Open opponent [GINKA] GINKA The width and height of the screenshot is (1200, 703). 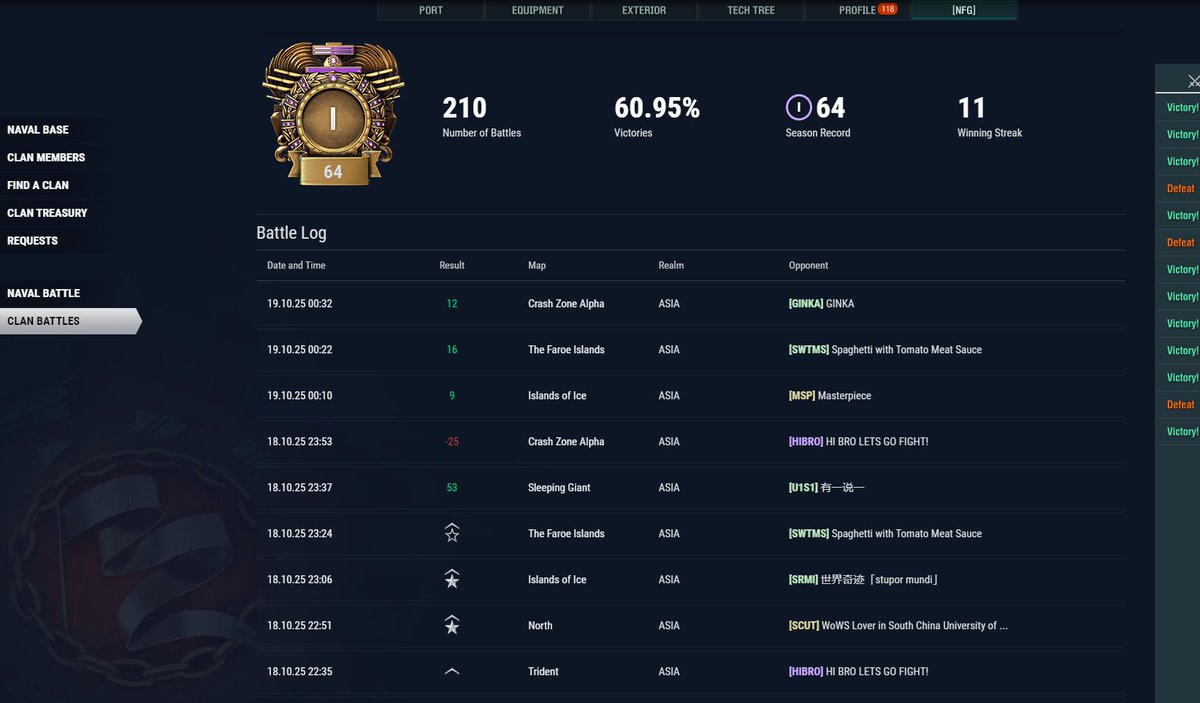pyautogui.click(x=821, y=304)
